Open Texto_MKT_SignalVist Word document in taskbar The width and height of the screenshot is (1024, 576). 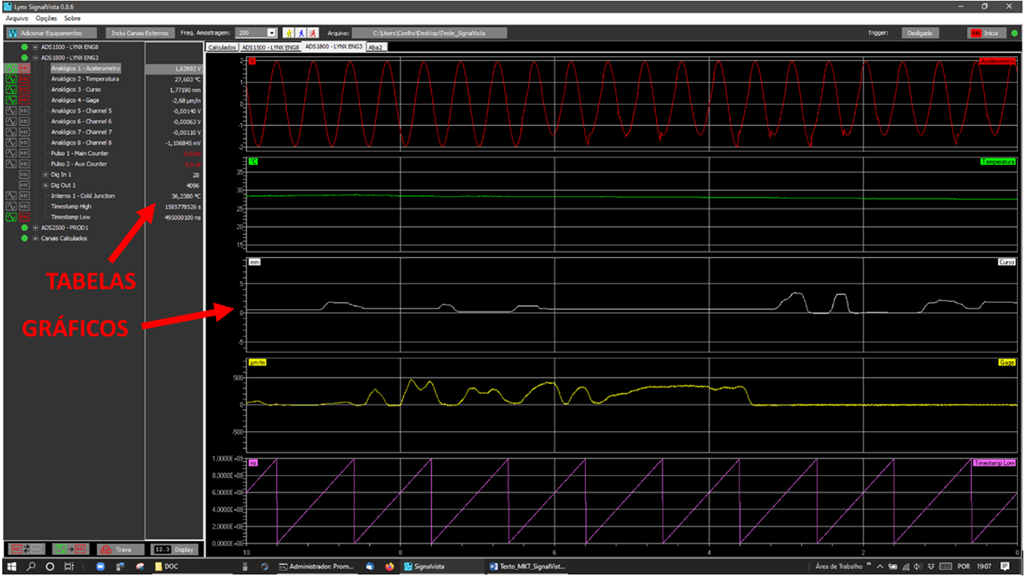click(x=528, y=567)
